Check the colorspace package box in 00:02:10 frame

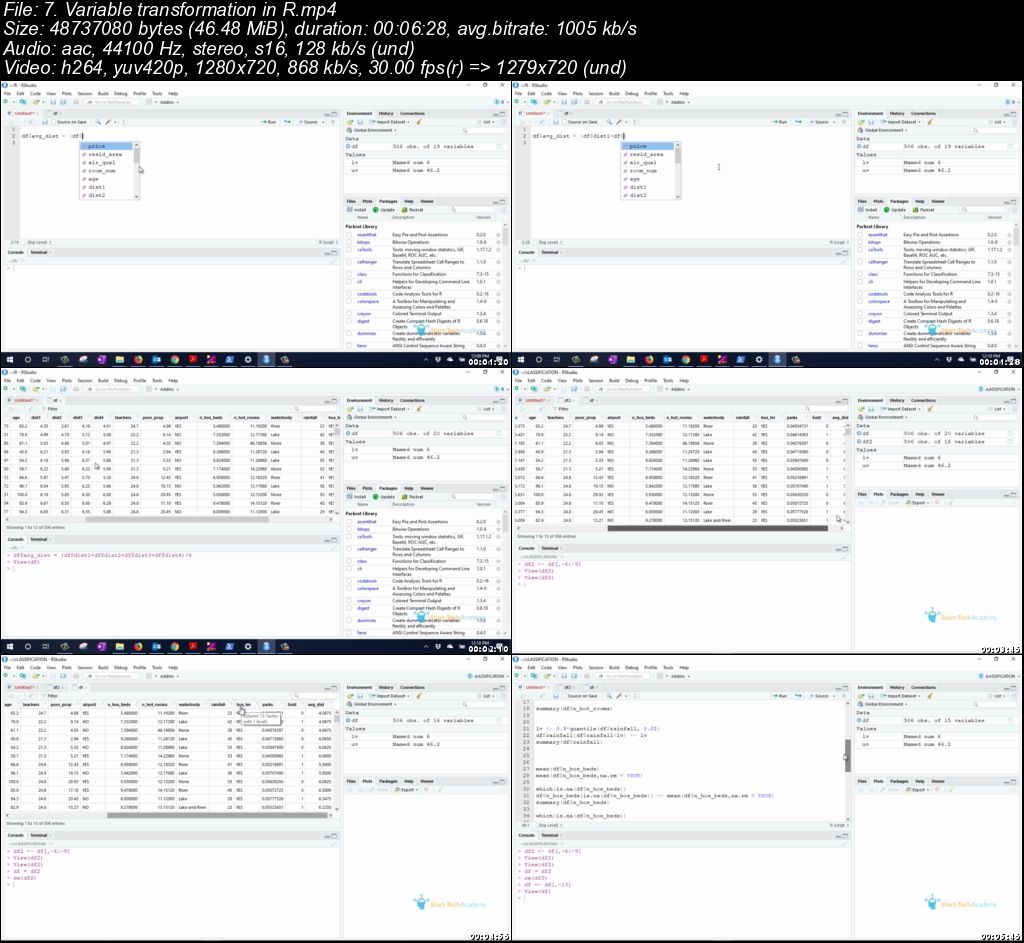point(349,589)
